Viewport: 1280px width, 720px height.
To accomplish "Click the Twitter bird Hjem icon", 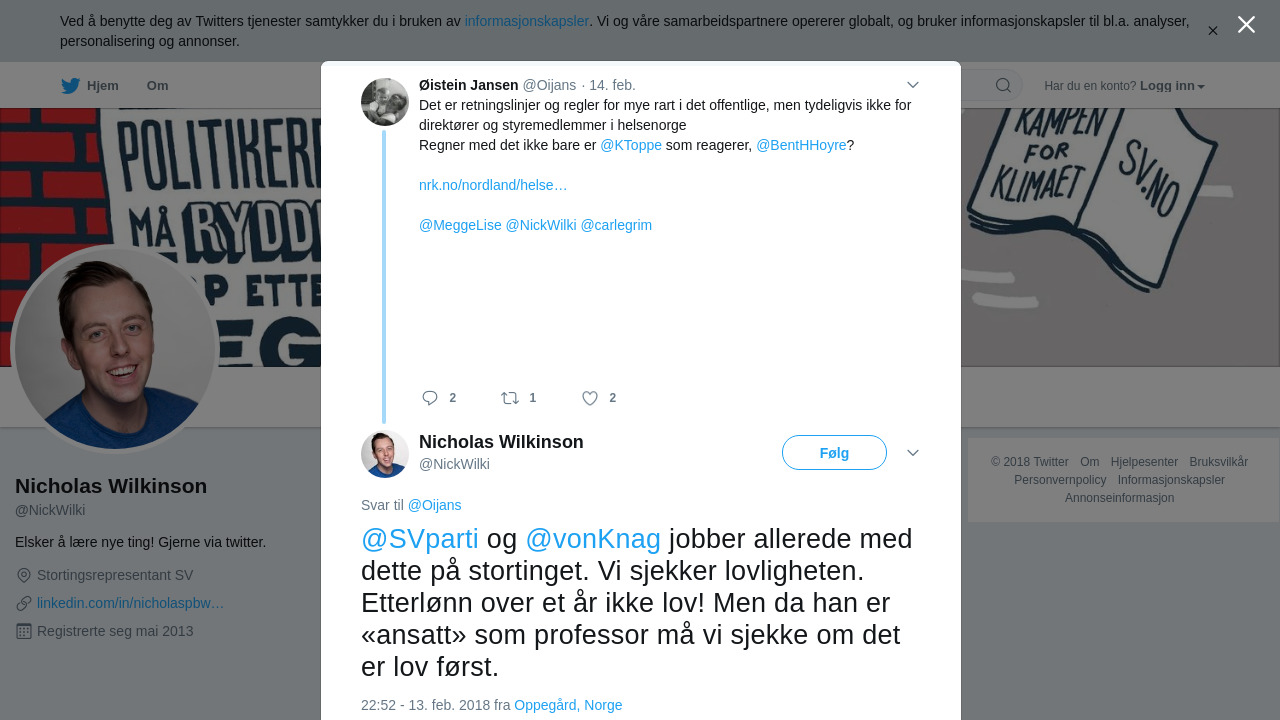I will point(70,86).
